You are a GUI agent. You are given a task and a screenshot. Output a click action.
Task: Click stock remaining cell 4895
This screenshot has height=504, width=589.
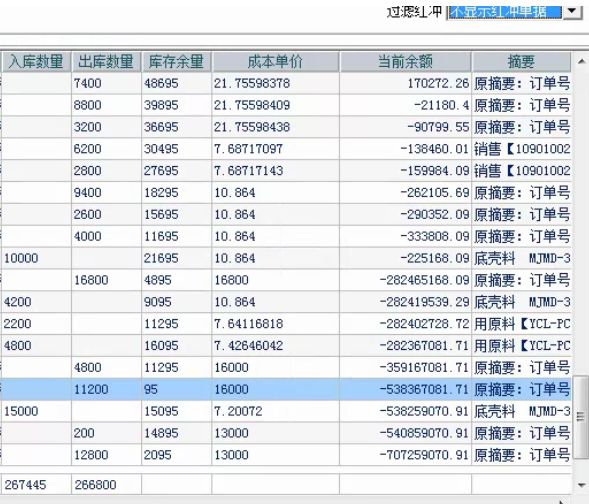(x=177, y=280)
